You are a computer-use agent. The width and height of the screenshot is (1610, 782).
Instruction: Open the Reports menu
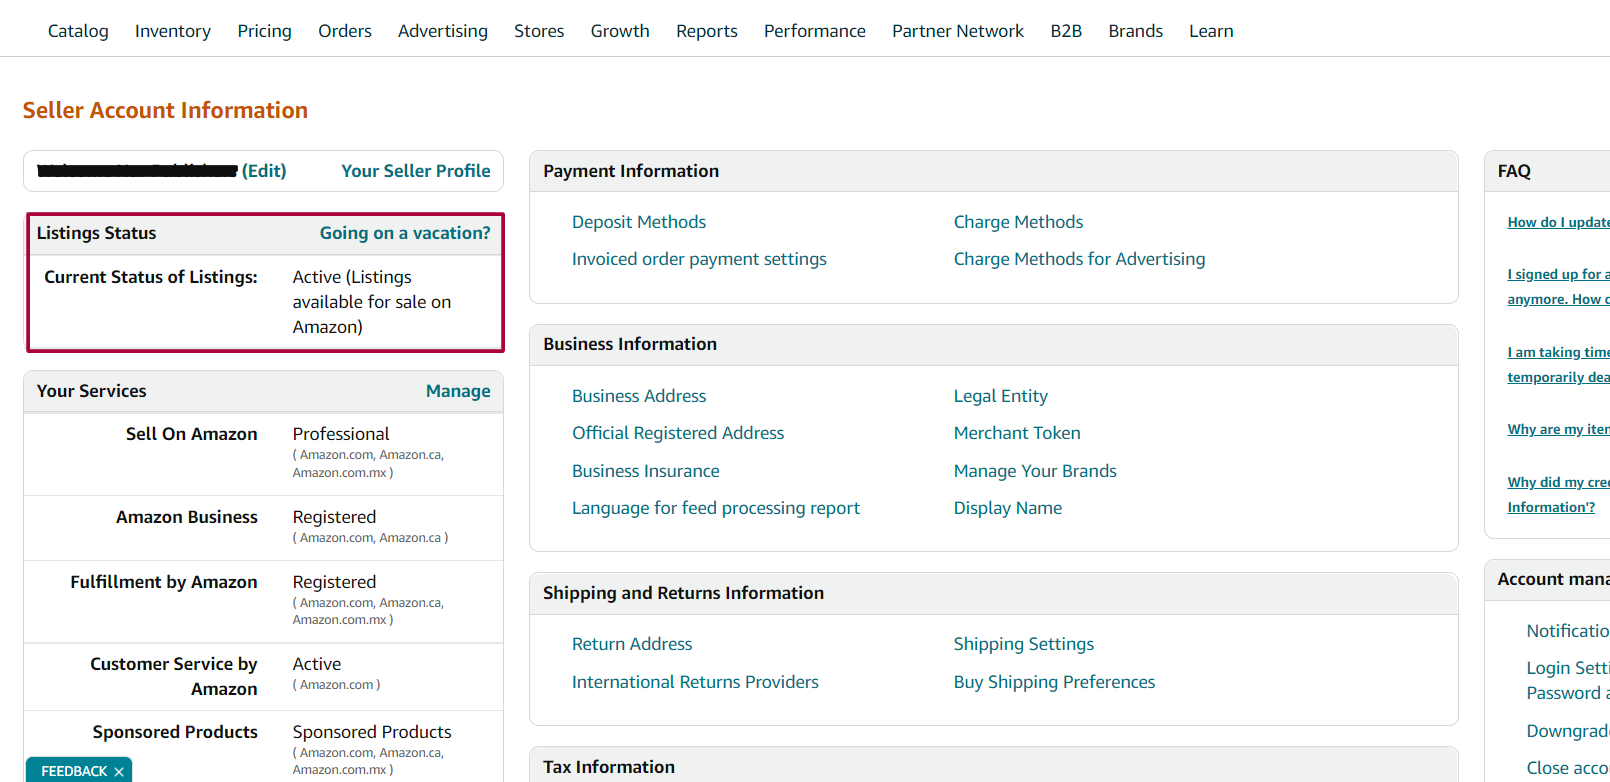(x=707, y=31)
